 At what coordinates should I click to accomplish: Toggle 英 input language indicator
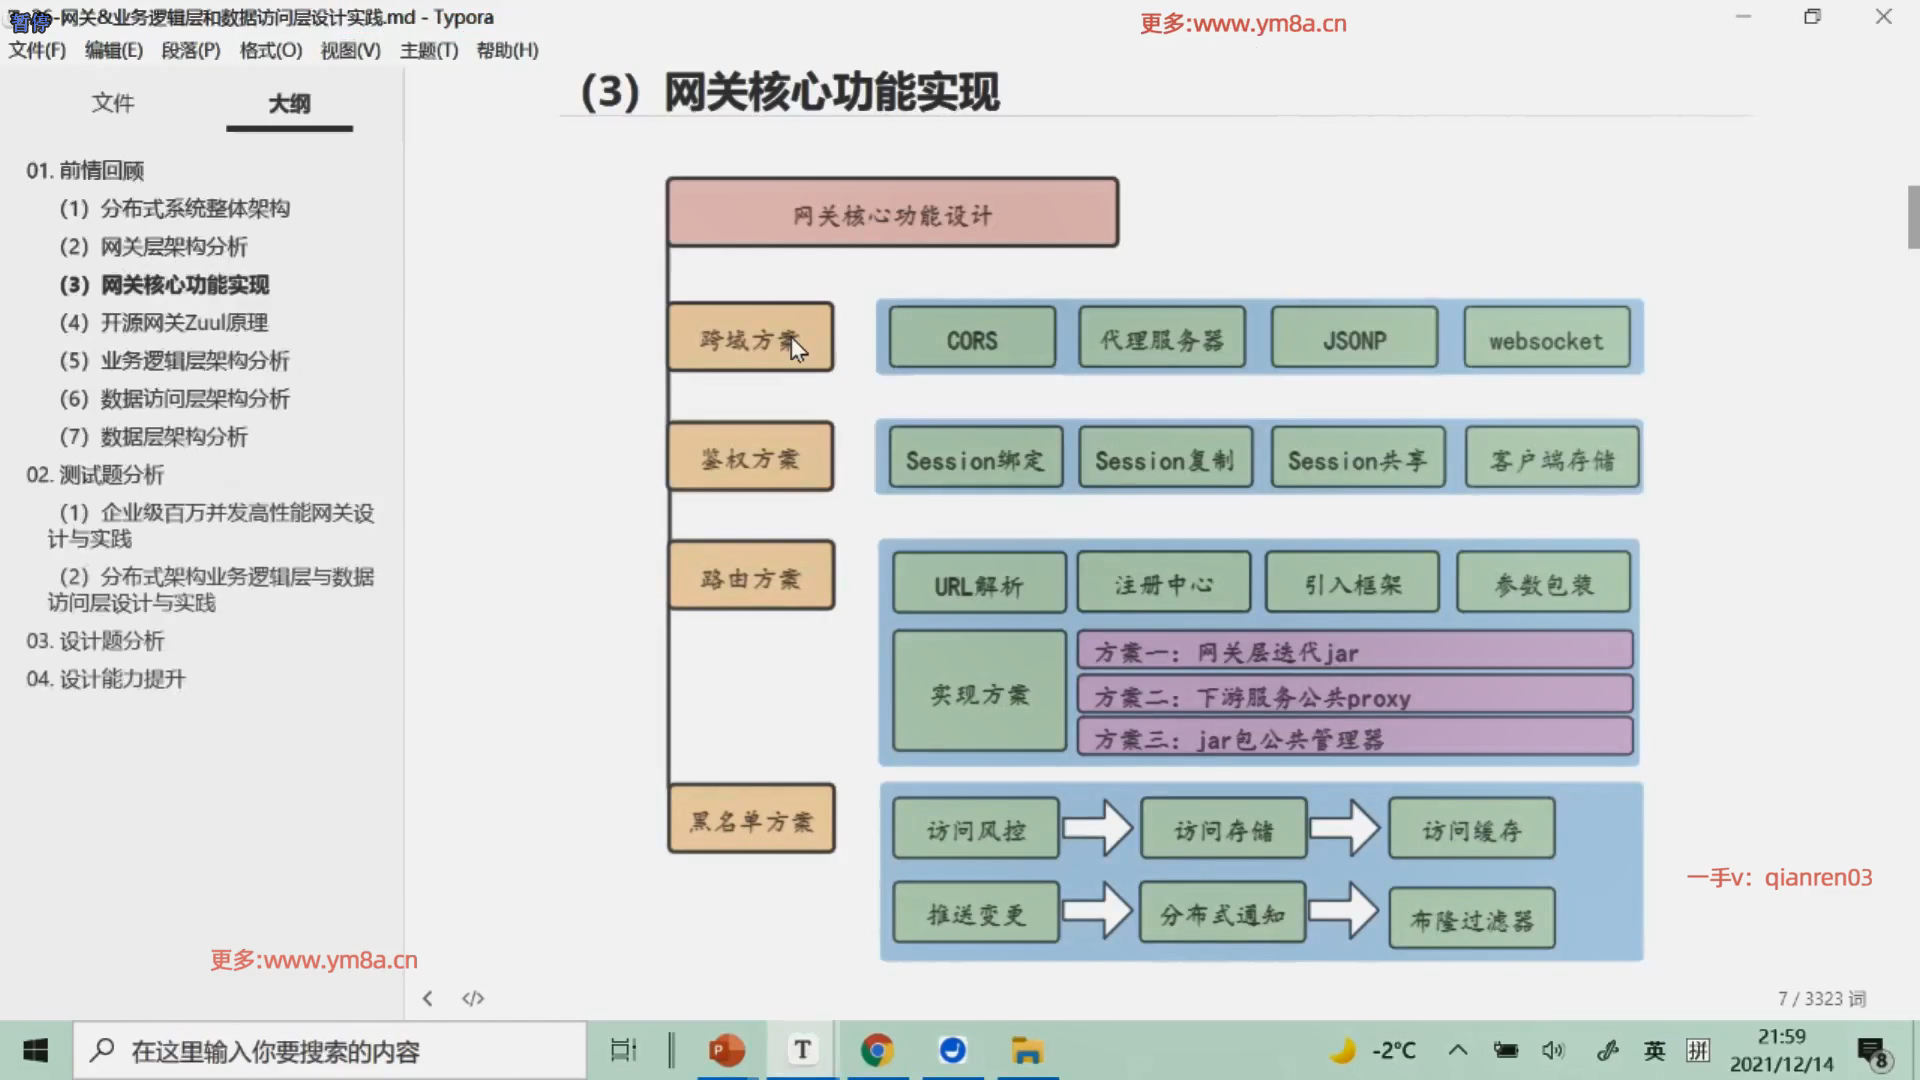pyautogui.click(x=1655, y=1050)
